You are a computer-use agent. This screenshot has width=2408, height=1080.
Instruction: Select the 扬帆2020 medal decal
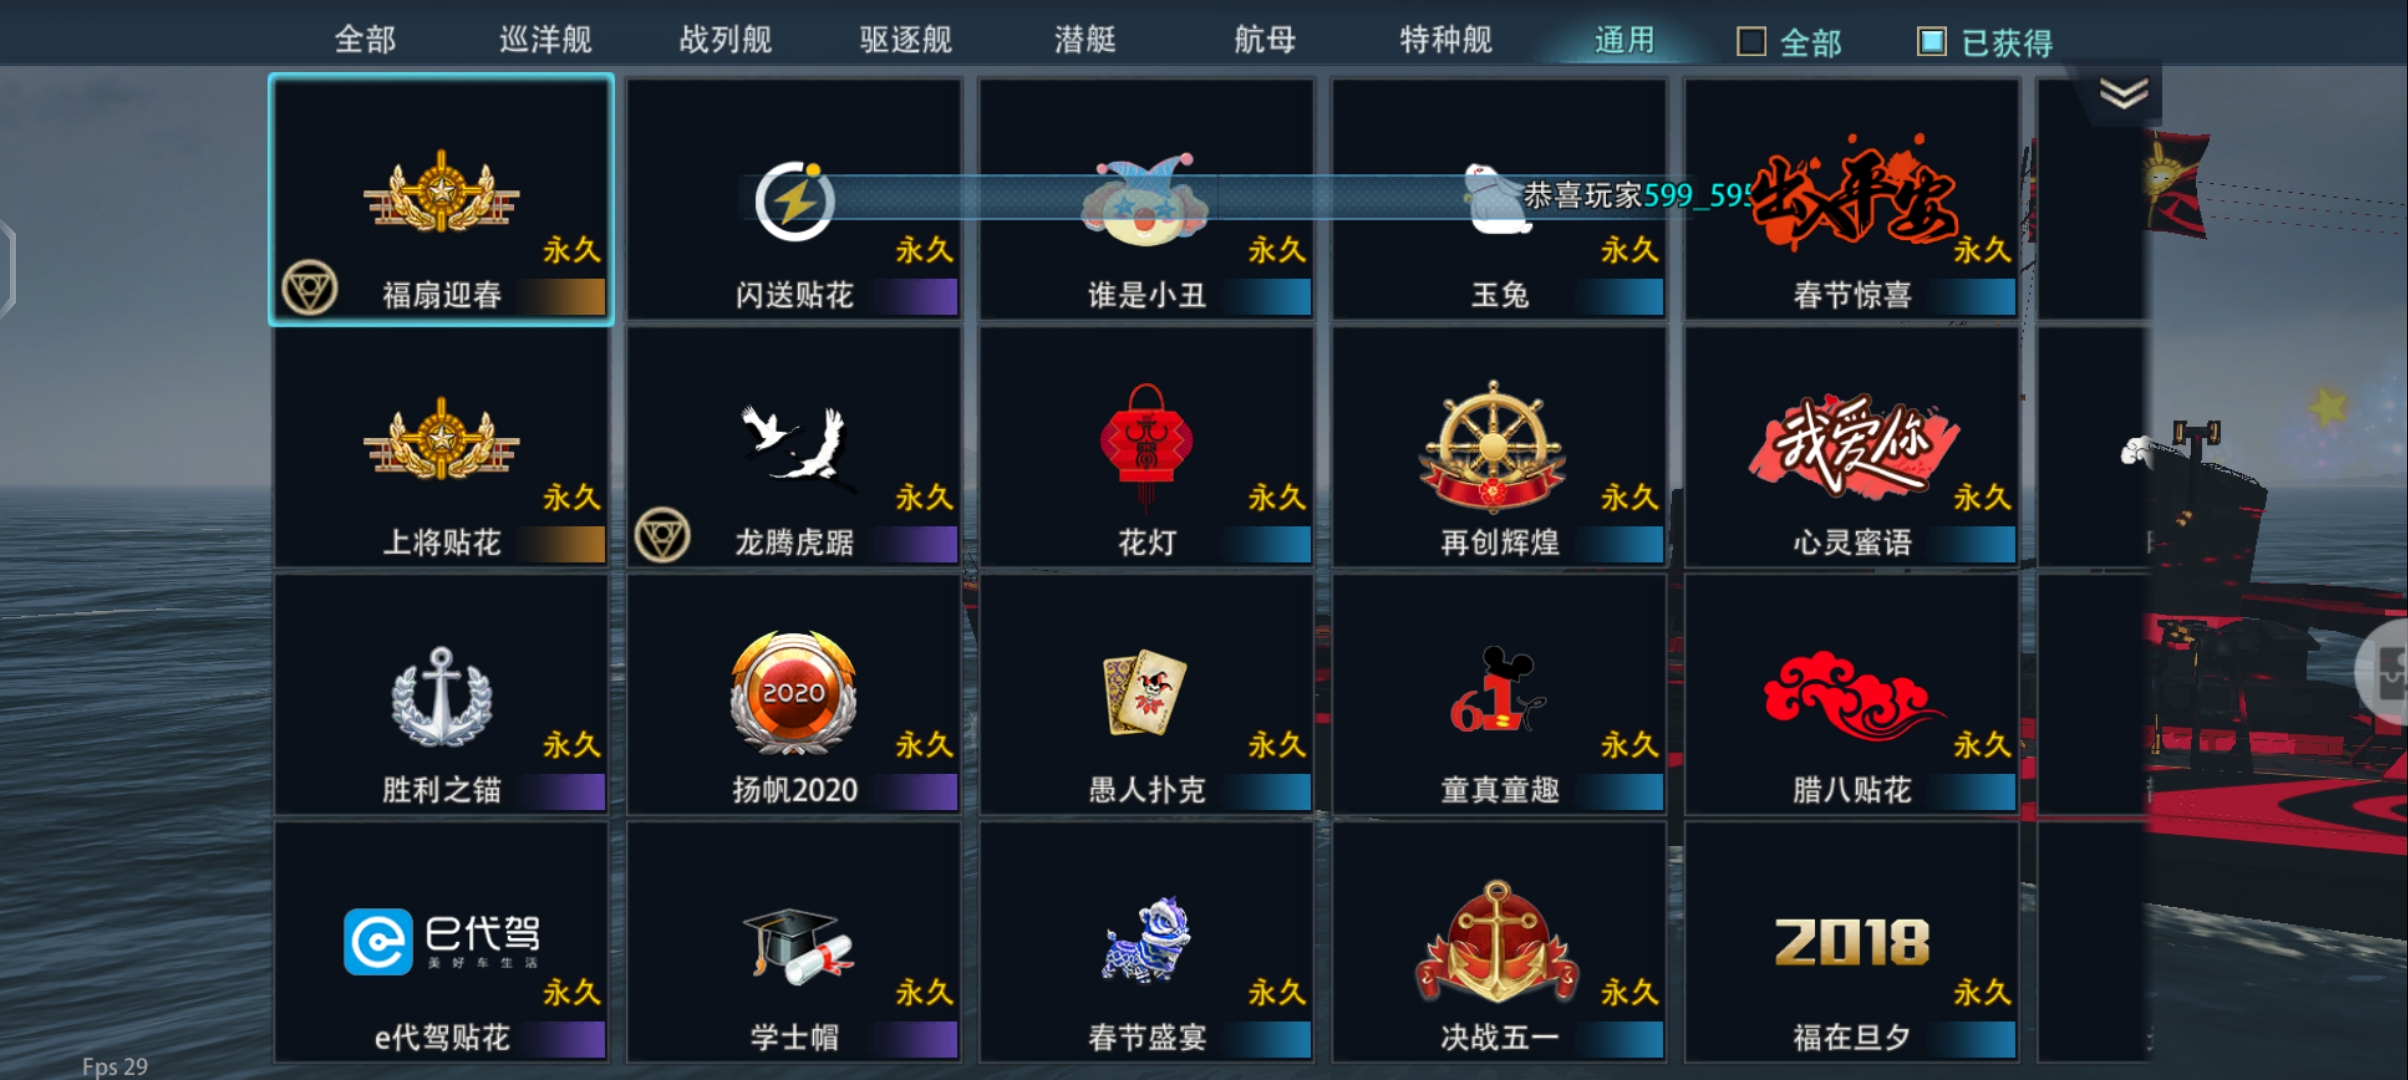click(x=794, y=694)
